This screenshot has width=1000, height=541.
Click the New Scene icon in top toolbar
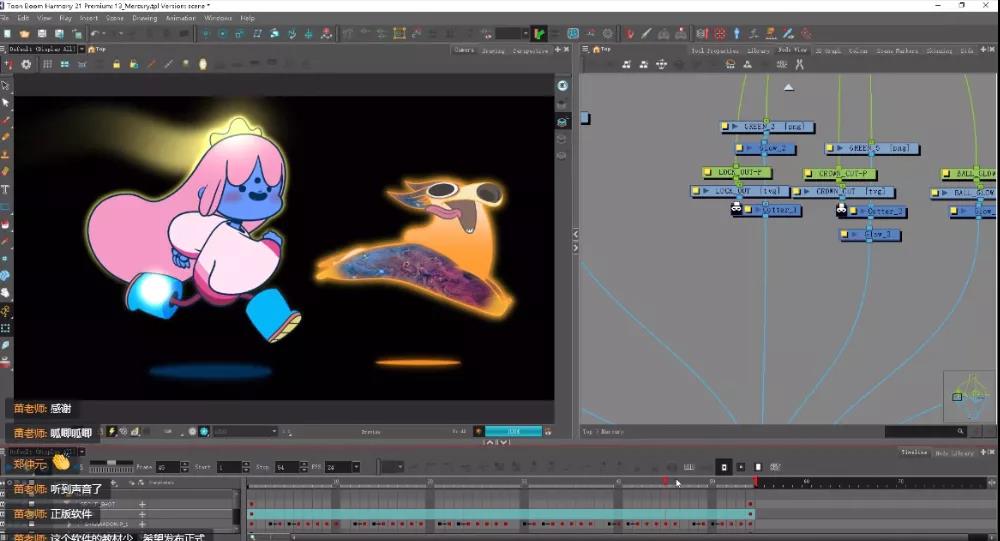(8, 34)
